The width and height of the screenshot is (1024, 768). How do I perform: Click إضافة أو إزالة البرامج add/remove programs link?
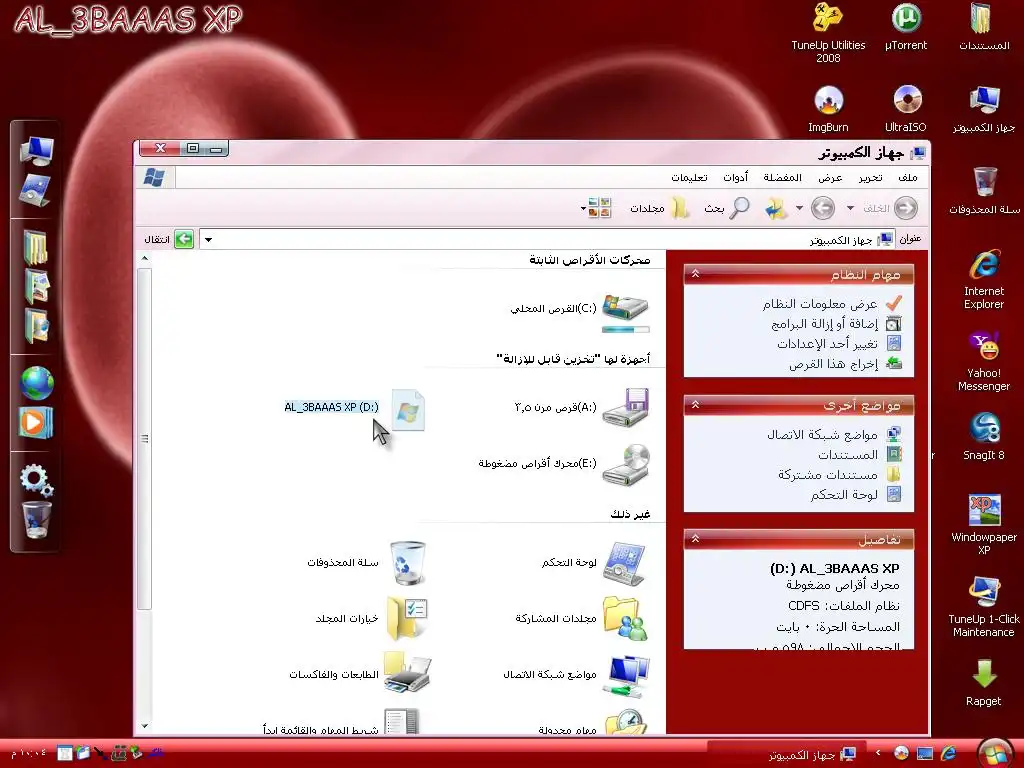(x=824, y=324)
